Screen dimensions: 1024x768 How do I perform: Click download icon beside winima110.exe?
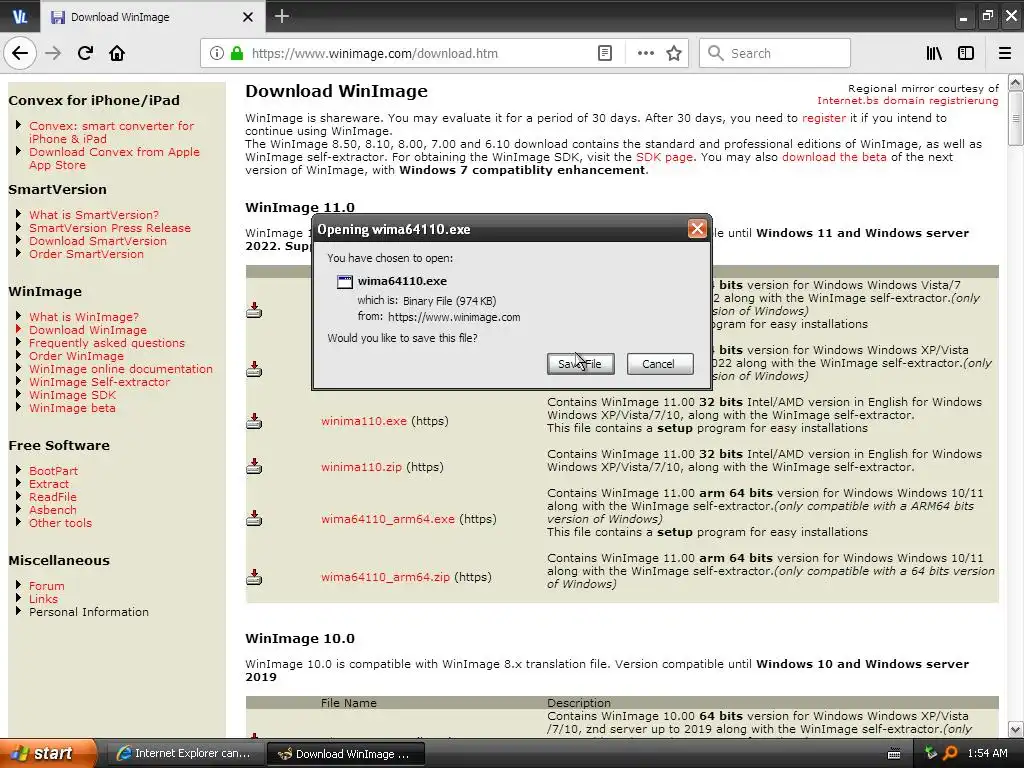pos(254,421)
